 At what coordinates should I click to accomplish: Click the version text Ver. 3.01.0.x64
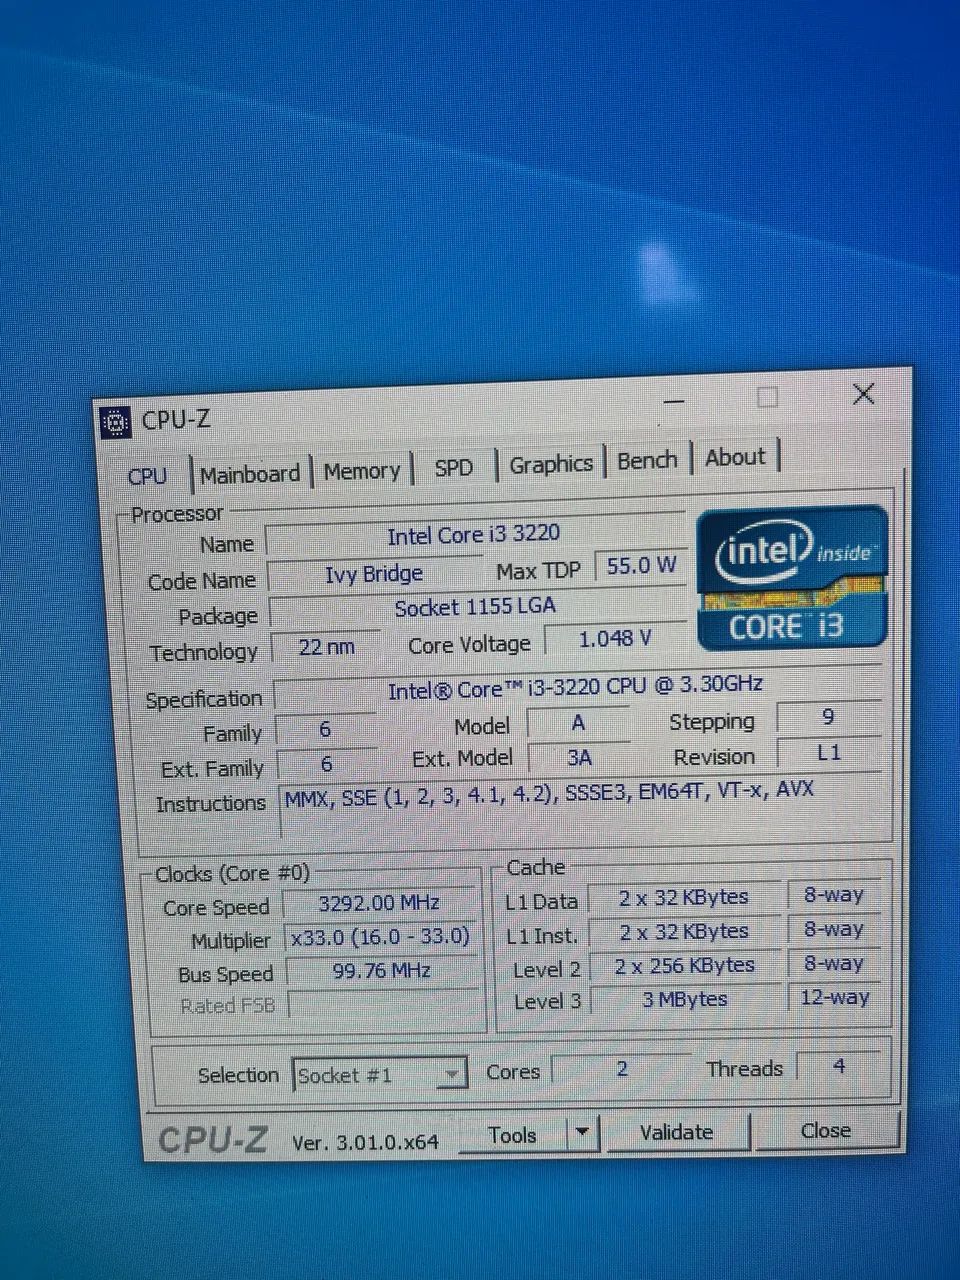(365, 1142)
